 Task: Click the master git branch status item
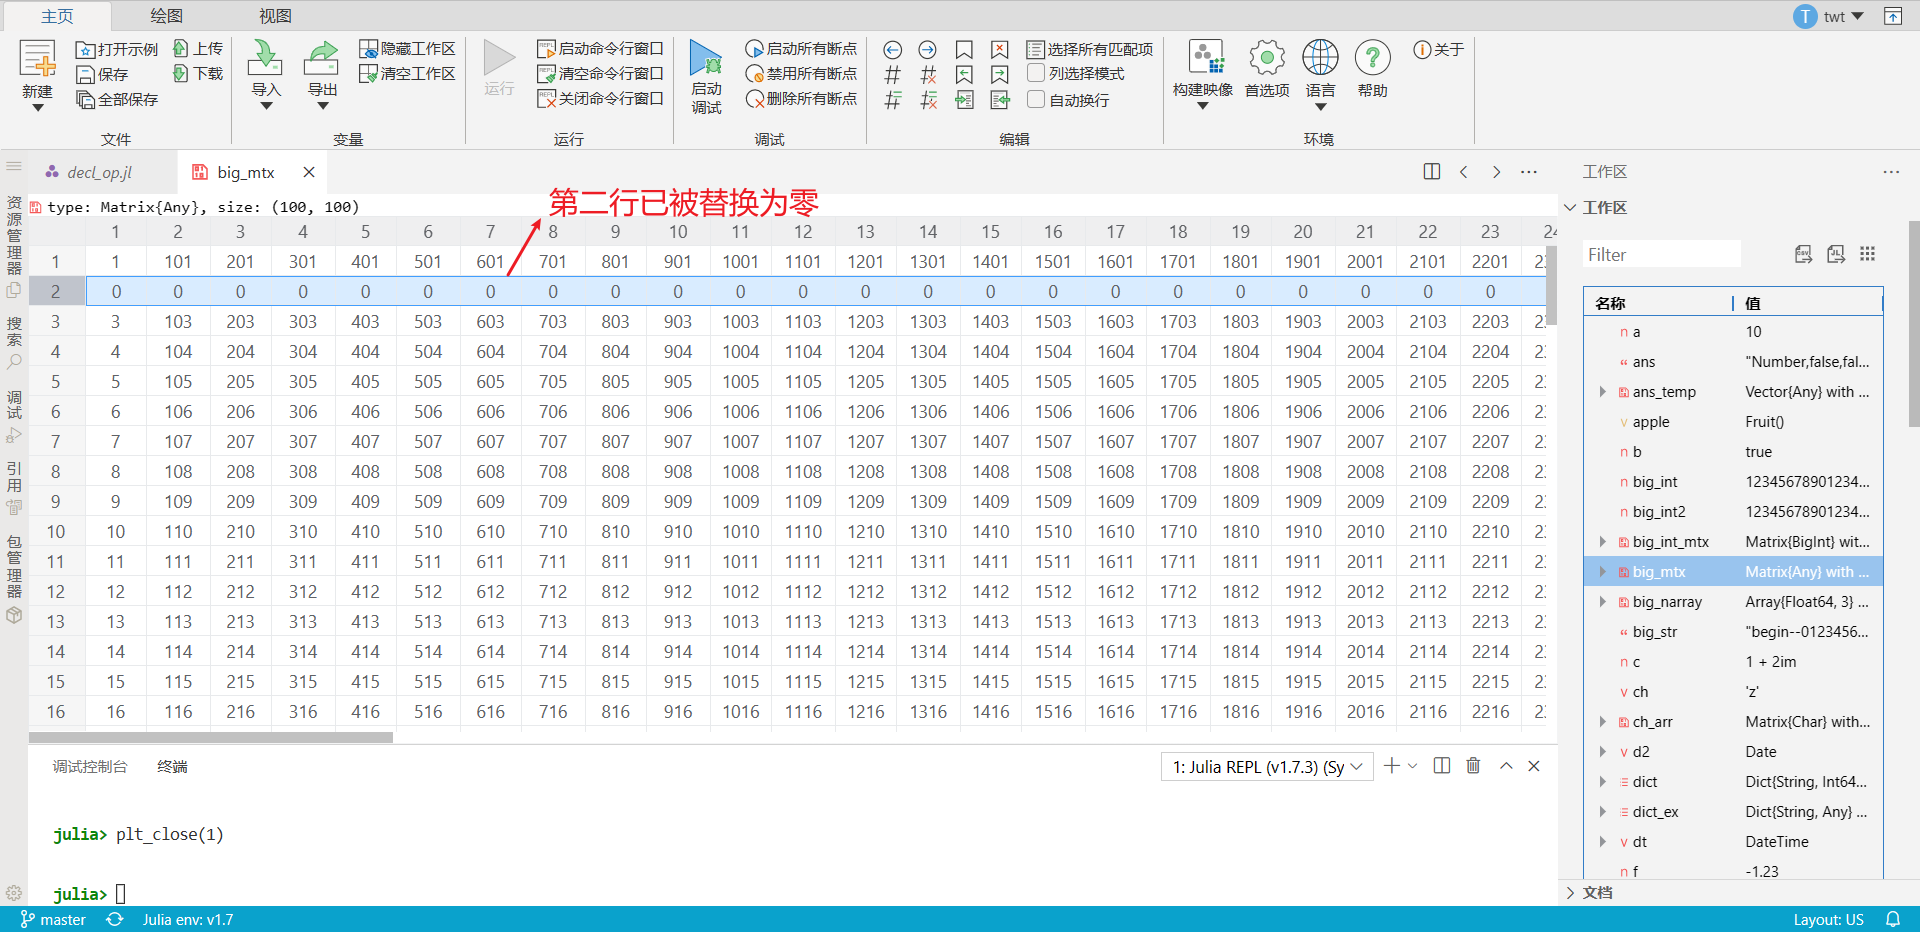[54, 920]
